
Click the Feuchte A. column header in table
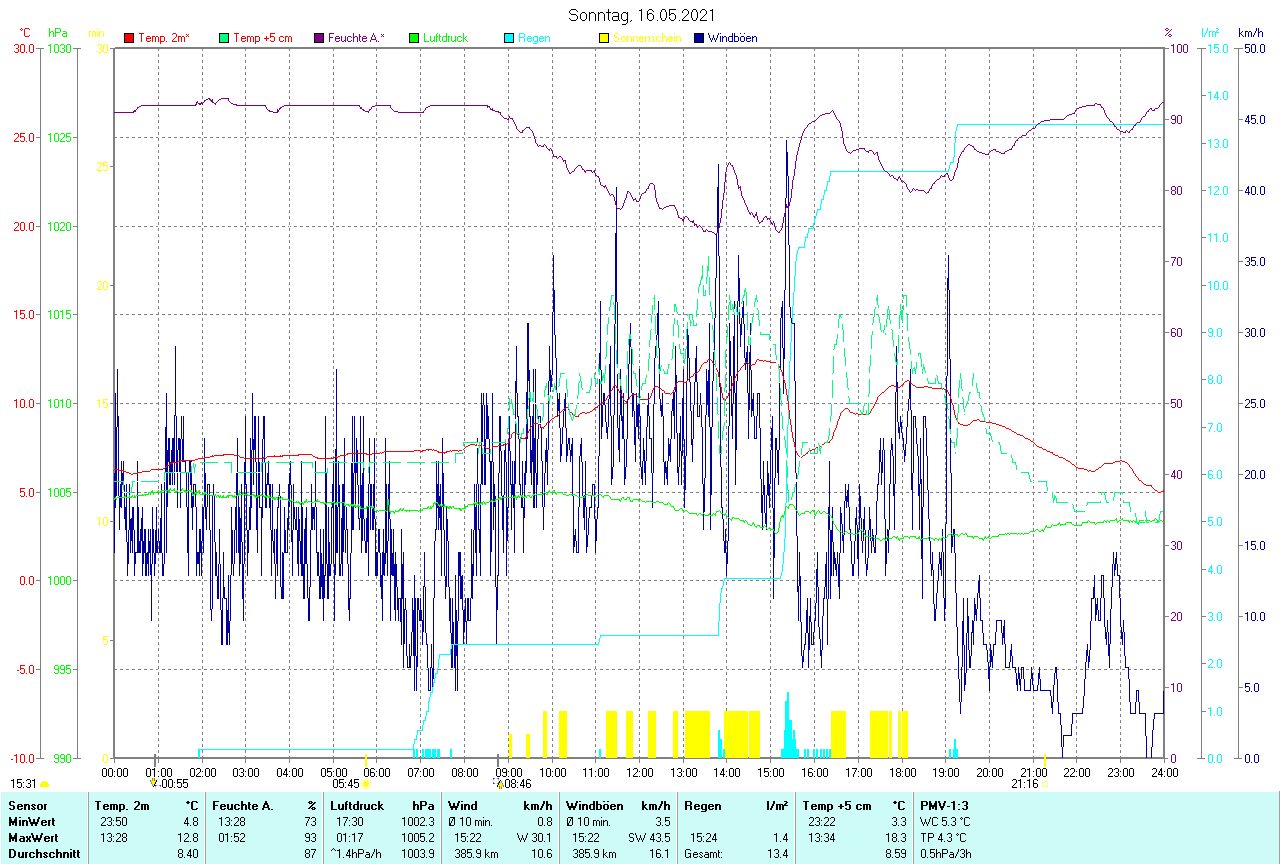(243, 805)
